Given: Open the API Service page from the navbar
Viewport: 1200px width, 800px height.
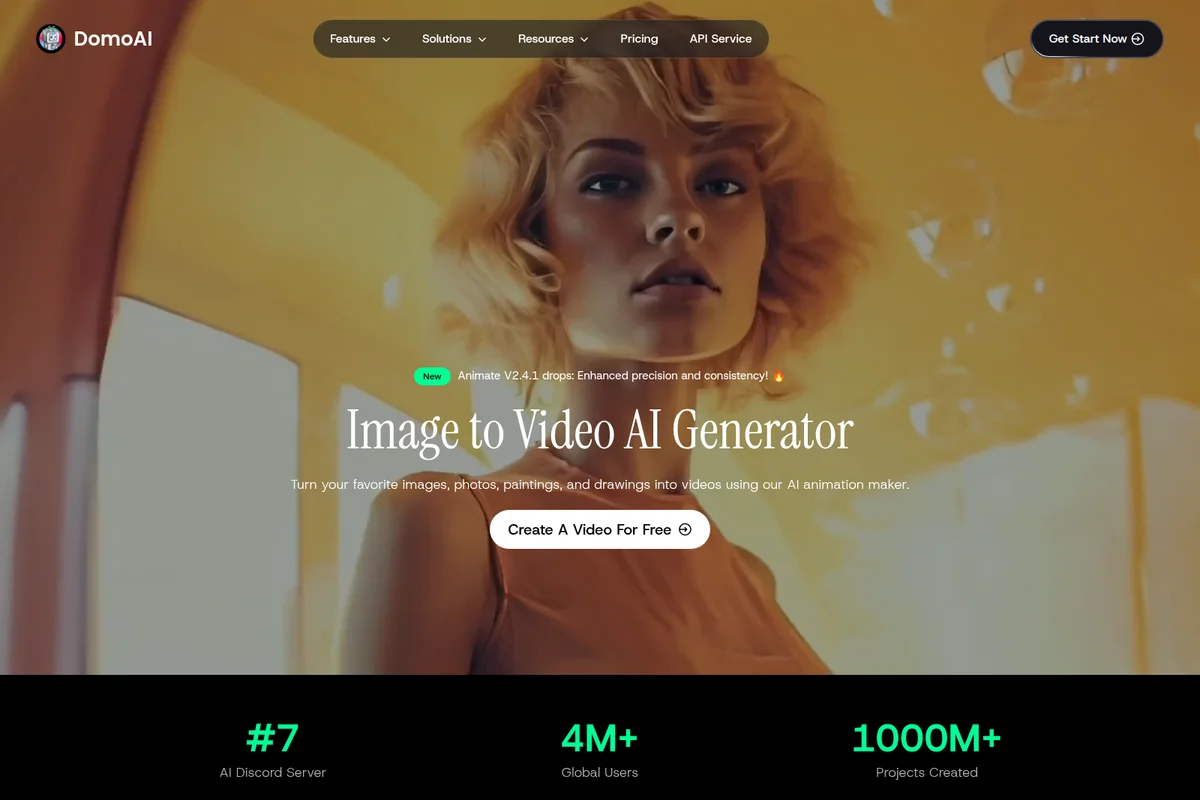Looking at the screenshot, I should point(720,38).
